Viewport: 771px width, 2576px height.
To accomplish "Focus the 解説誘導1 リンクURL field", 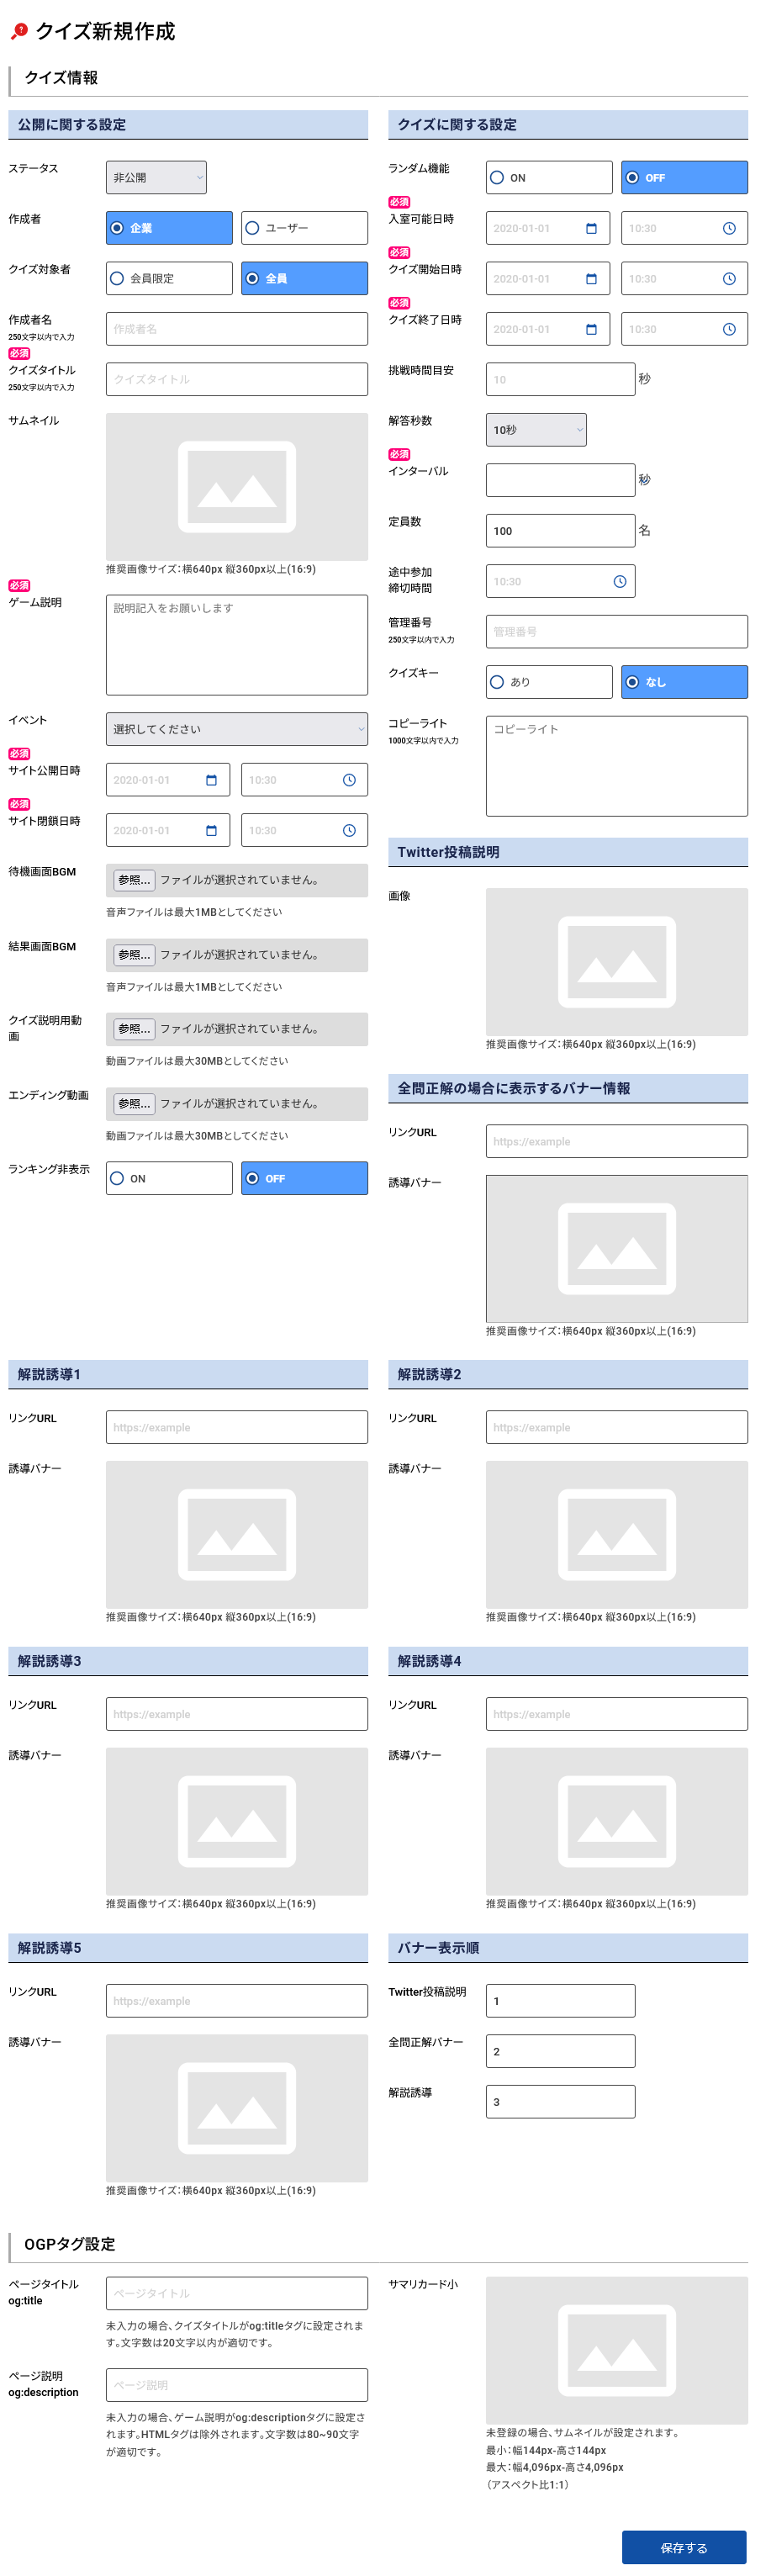I will click(x=236, y=1428).
